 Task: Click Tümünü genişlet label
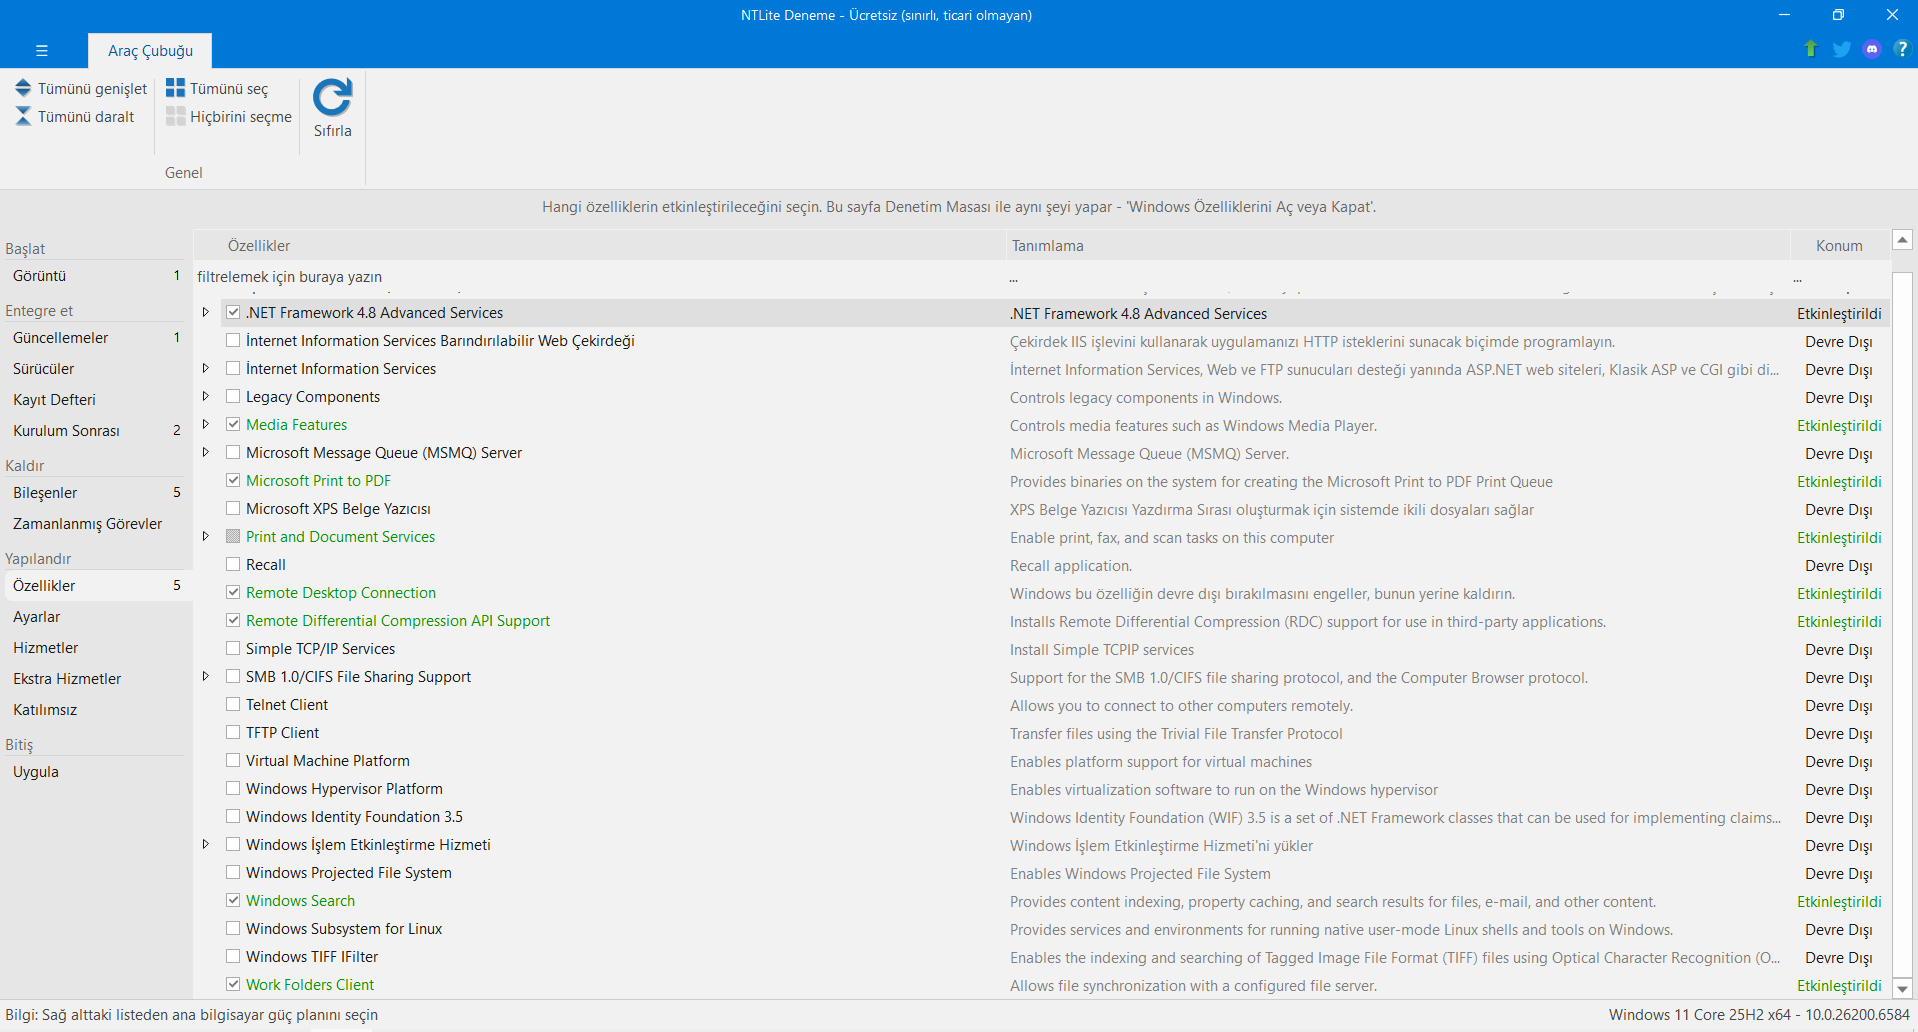coord(92,89)
